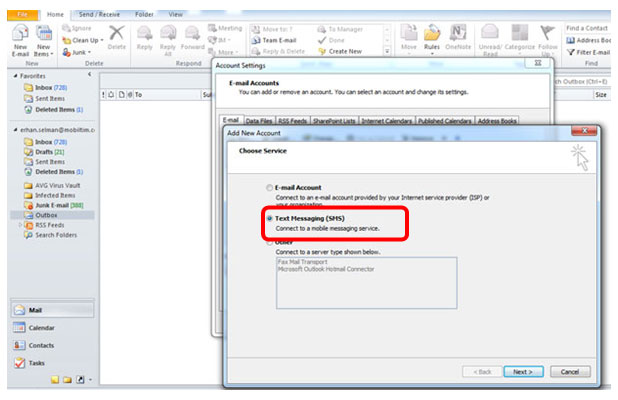This screenshot has height=400, width=618.
Task: Open the Infected Items folder
Action: tap(50, 195)
